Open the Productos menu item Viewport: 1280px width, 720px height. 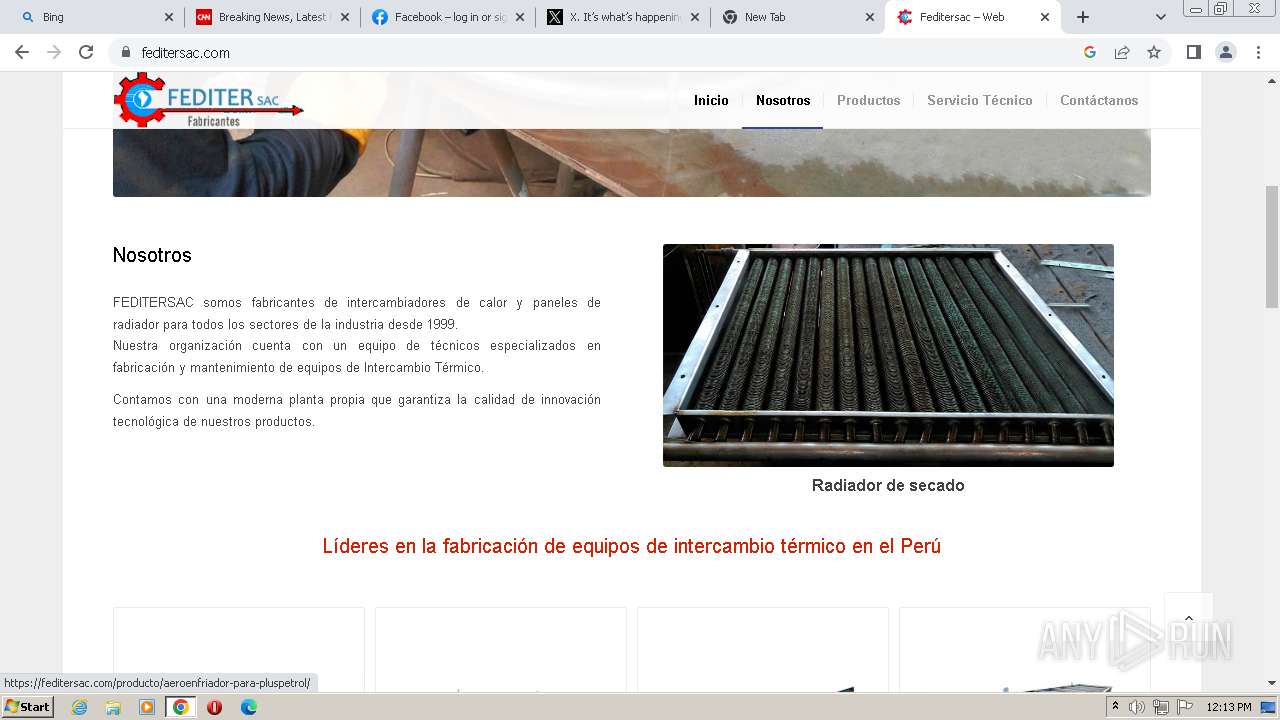[x=868, y=100]
